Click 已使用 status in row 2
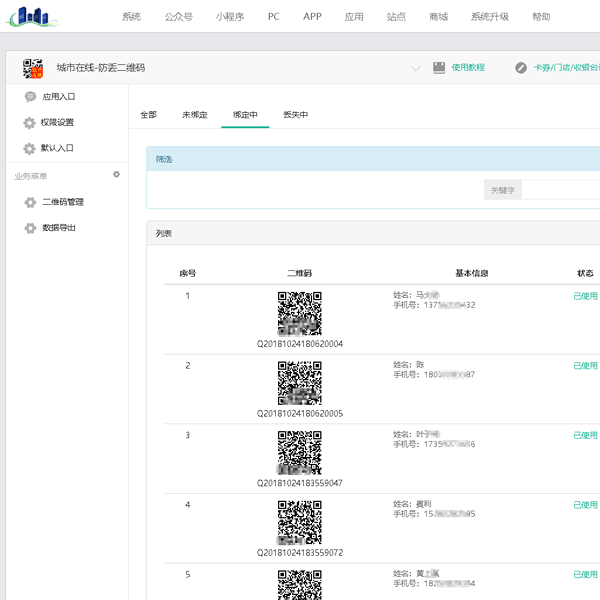Image resolution: width=600 pixels, height=600 pixels. (x=585, y=366)
